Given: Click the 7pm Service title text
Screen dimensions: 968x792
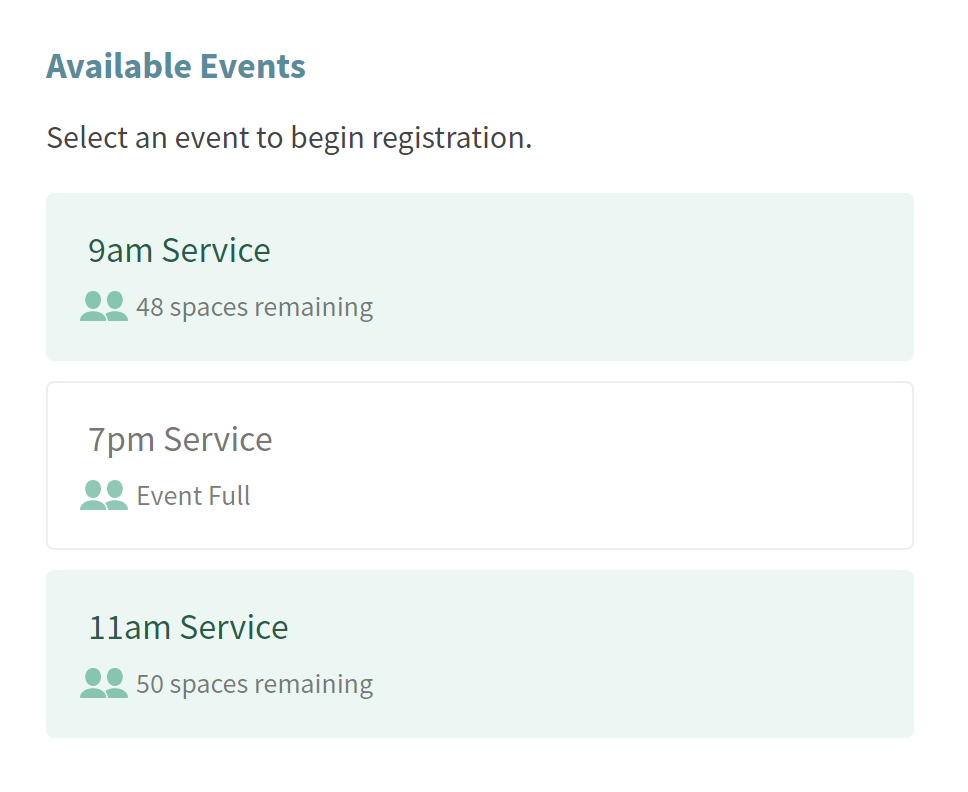Looking at the screenshot, I should [181, 438].
